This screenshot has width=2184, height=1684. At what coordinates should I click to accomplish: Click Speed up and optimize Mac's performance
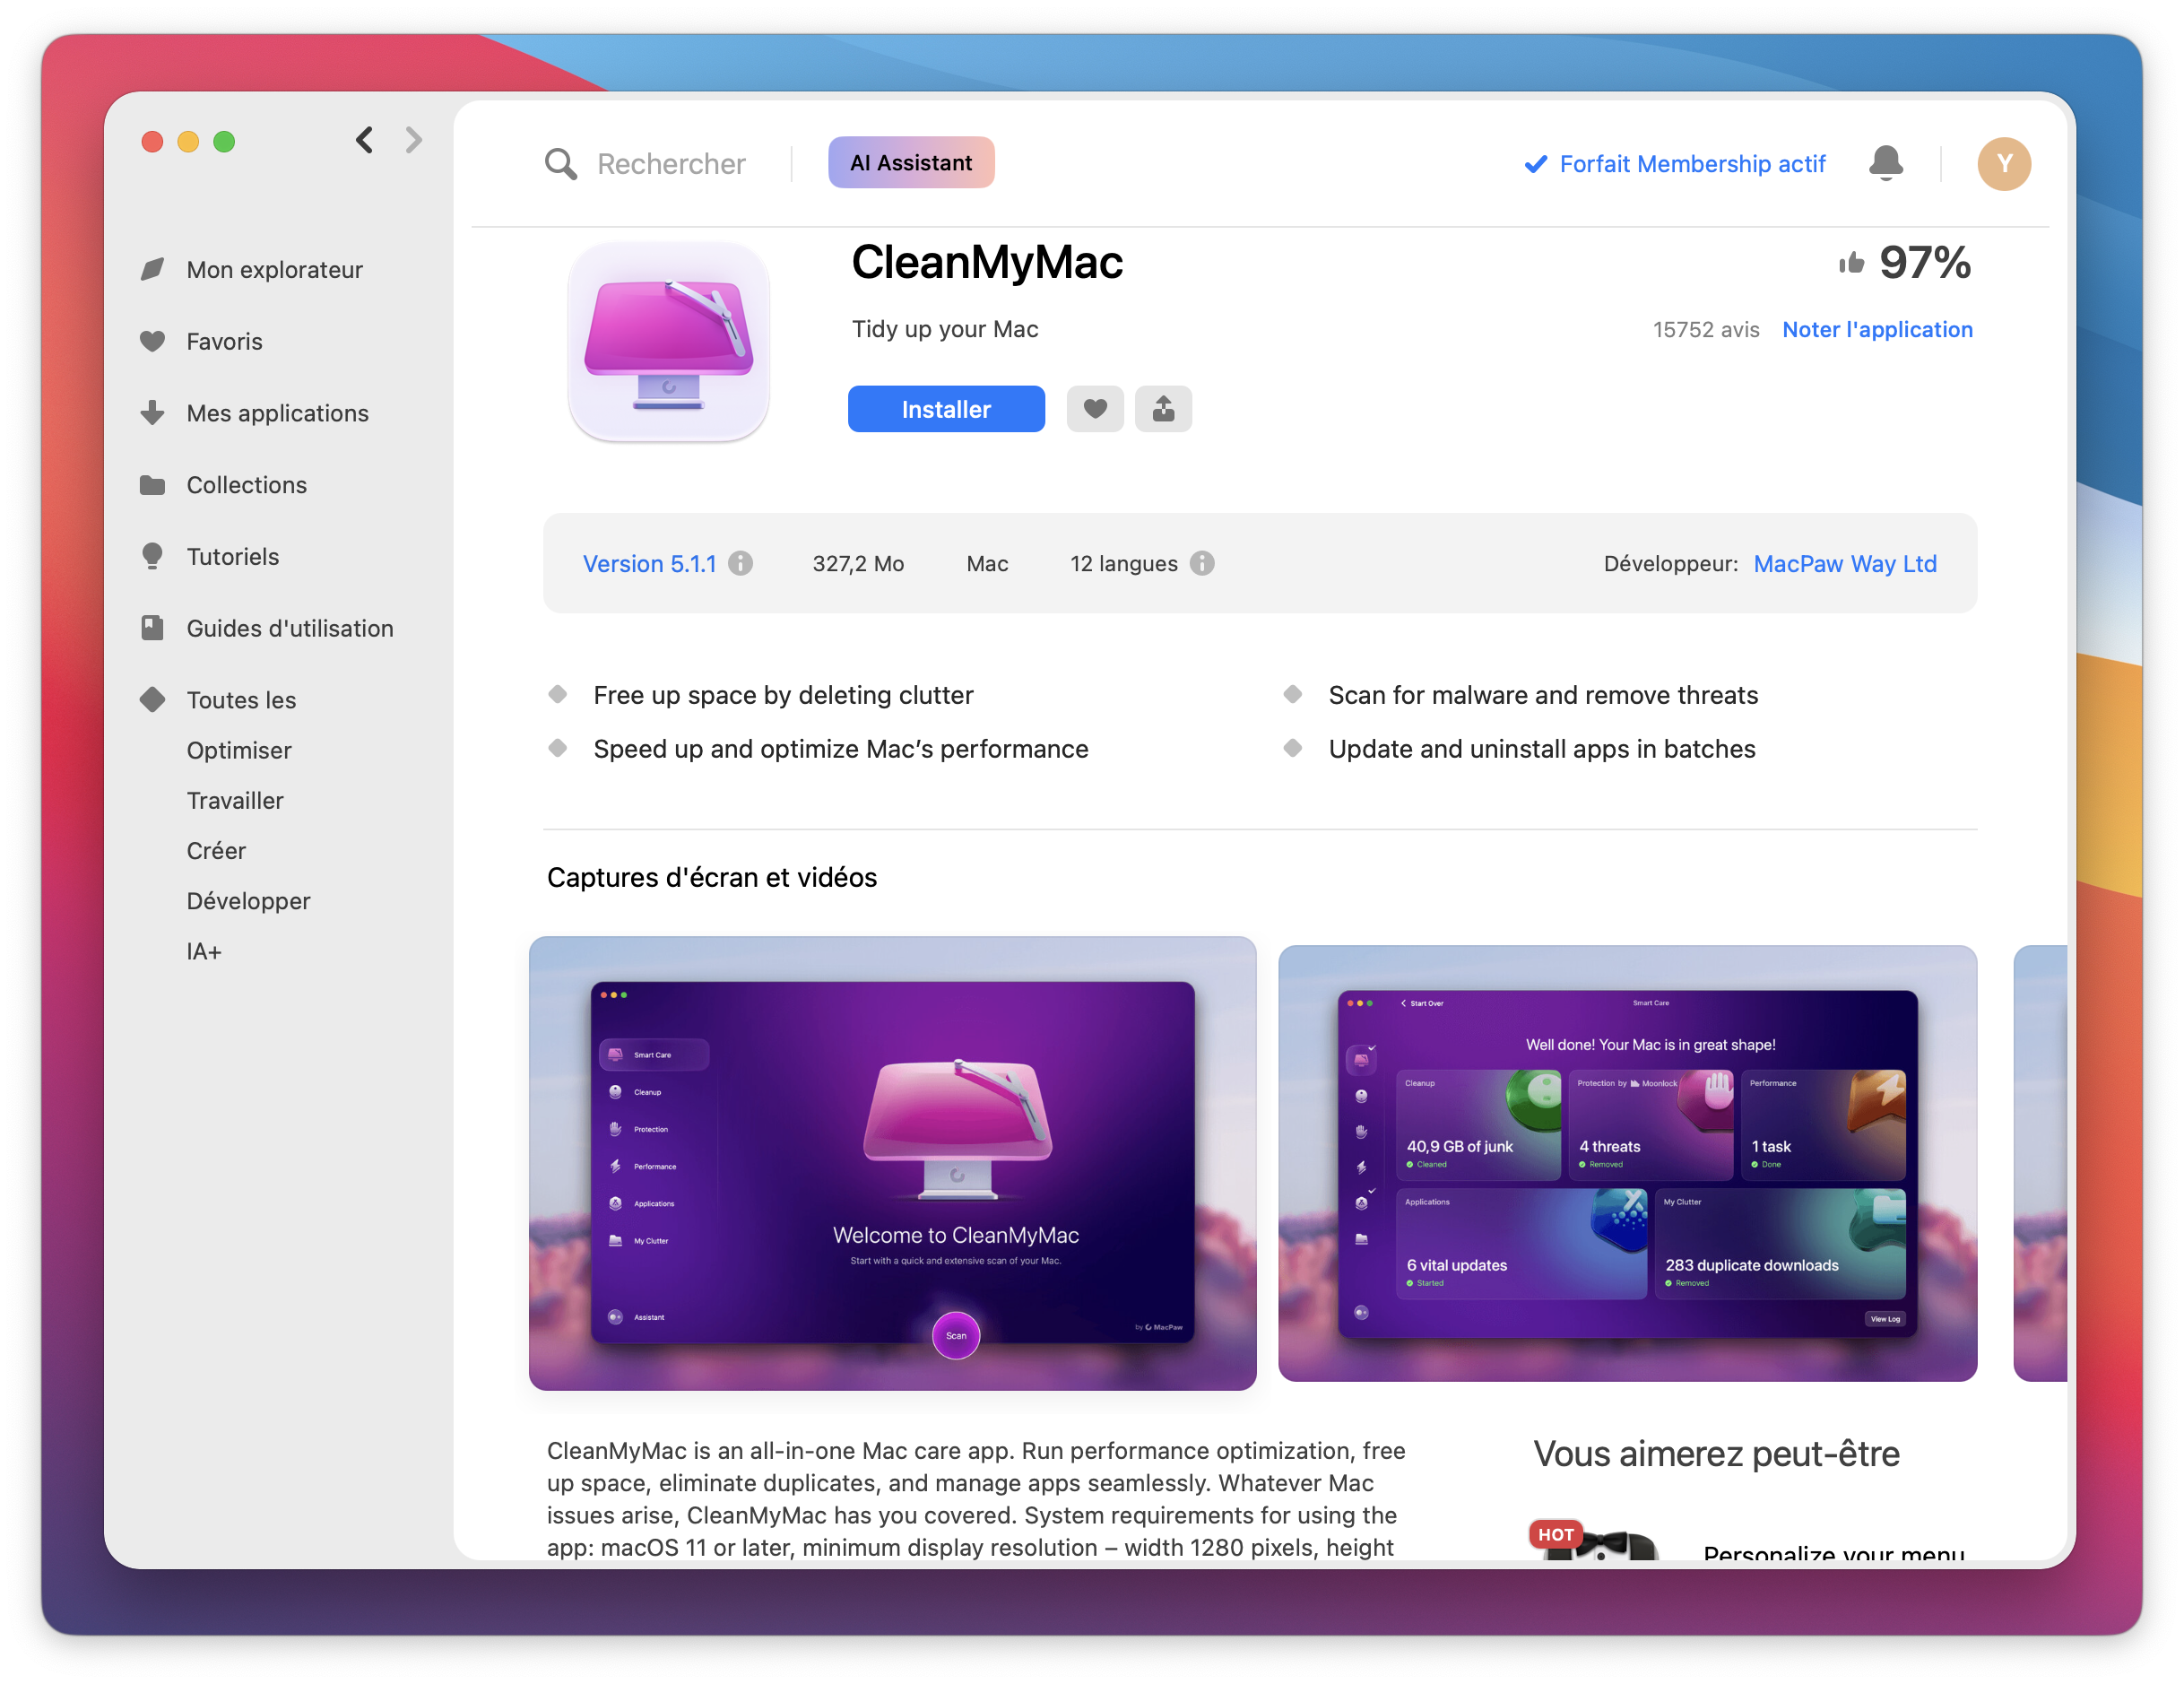click(x=841, y=749)
